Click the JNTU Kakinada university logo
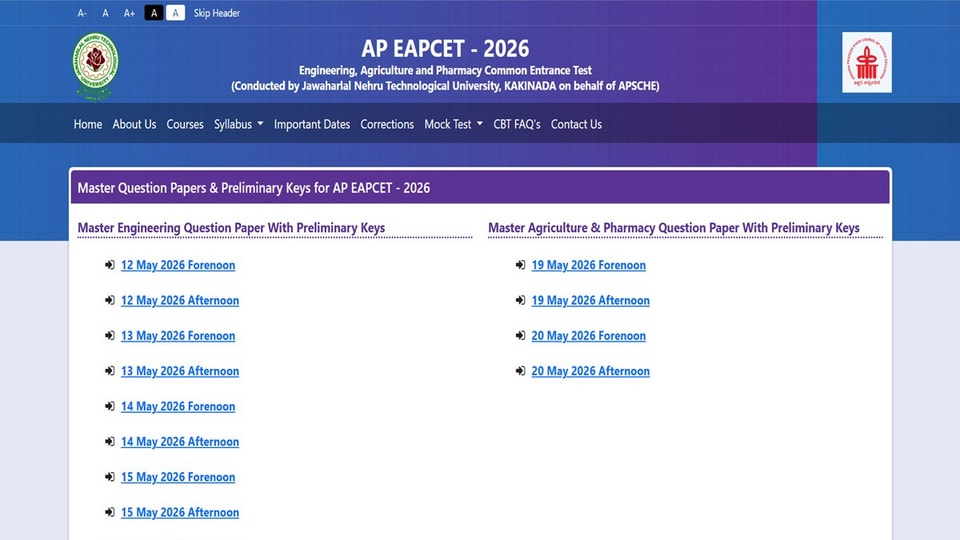Screen dimensions: 960x540 click(x=95, y=66)
